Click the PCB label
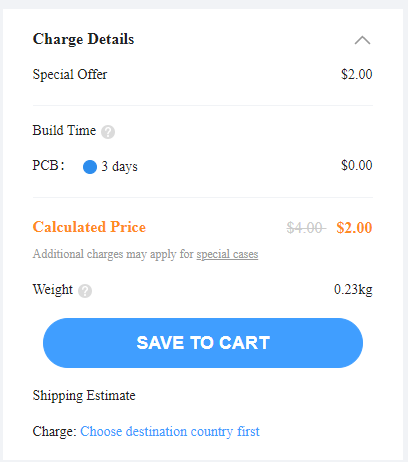Viewport: 408px width, 462px height. (x=48, y=165)
